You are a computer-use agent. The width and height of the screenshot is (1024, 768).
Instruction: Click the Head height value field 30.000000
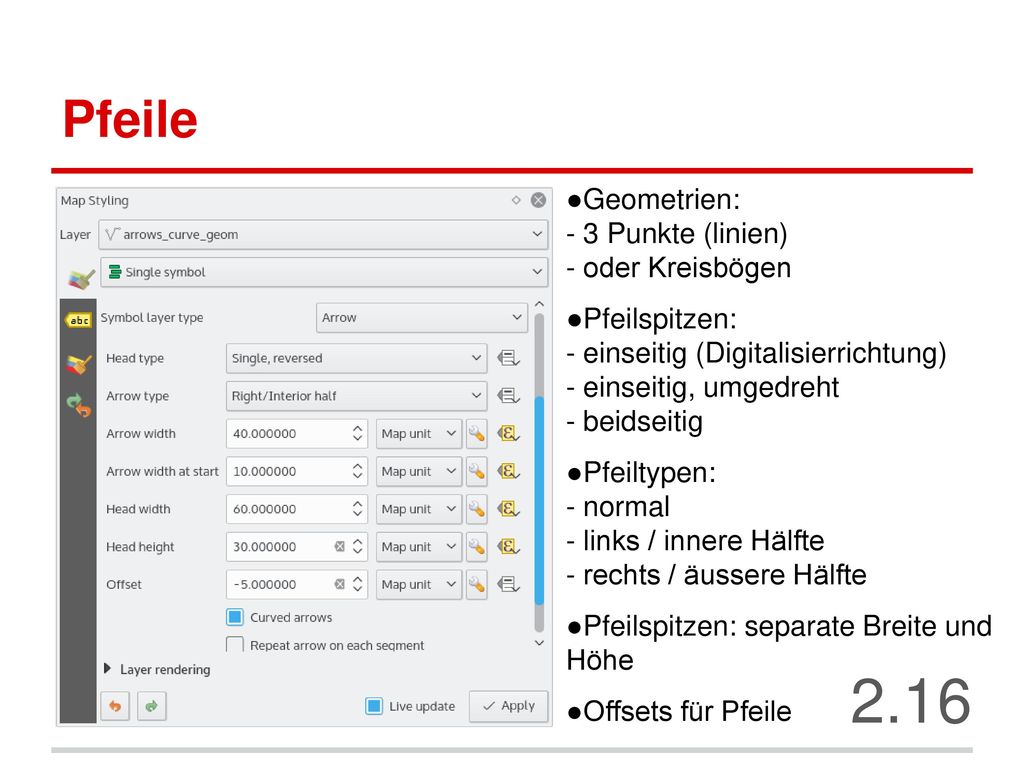pyautogui.click(x=296, y=547)
